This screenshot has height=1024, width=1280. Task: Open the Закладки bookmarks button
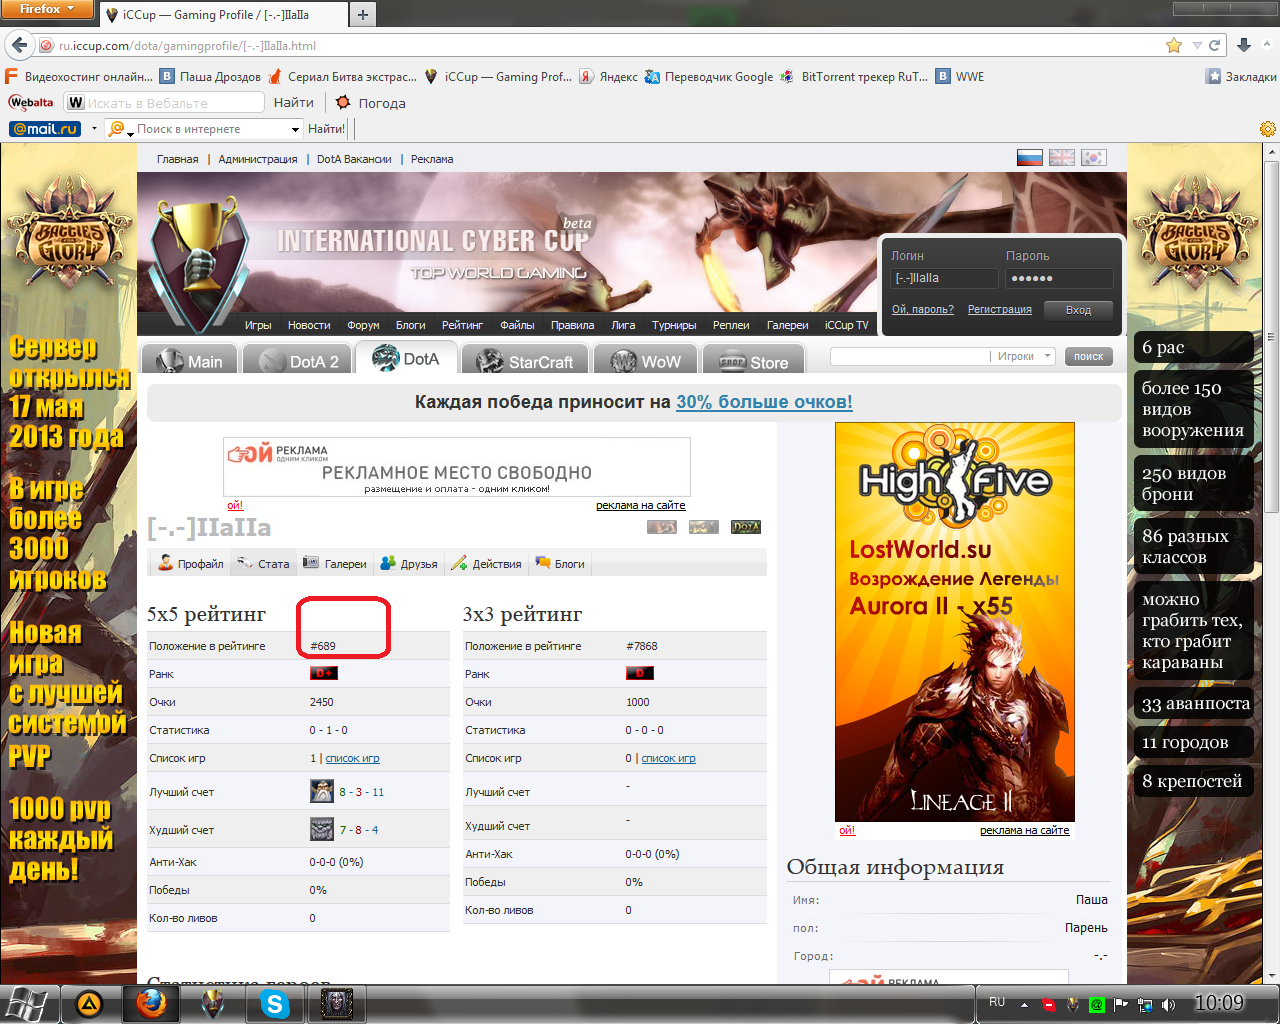(x=1241, y=76)
